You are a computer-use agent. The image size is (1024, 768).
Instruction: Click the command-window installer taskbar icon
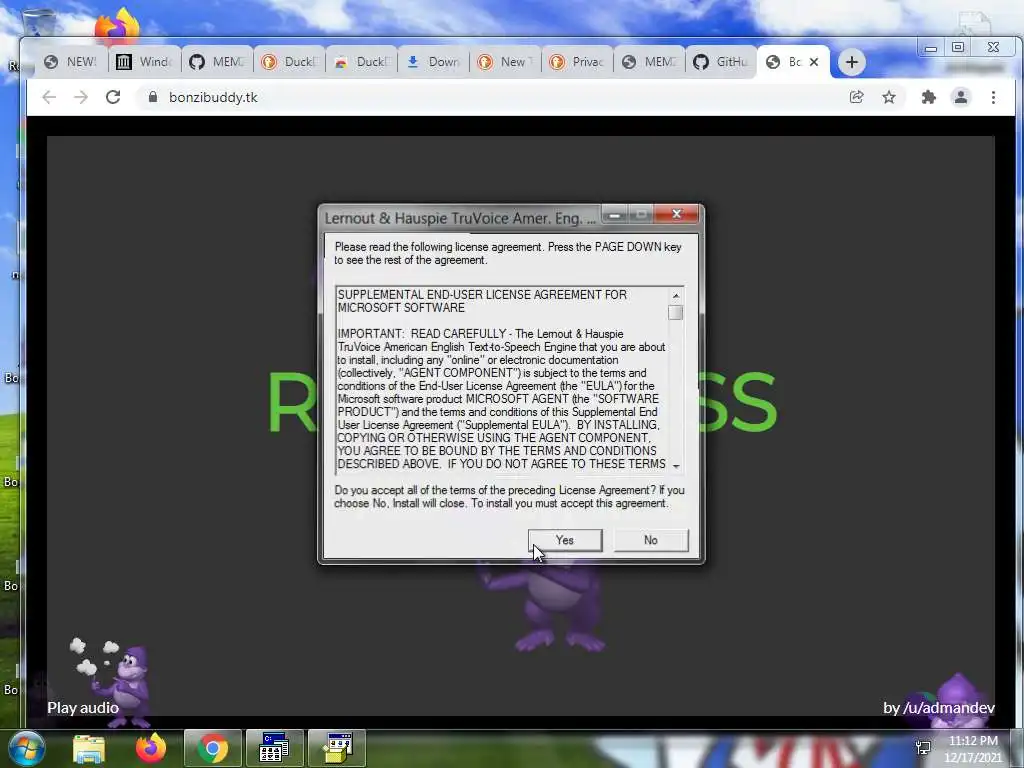pyautogui.click(x=274, y=748)
